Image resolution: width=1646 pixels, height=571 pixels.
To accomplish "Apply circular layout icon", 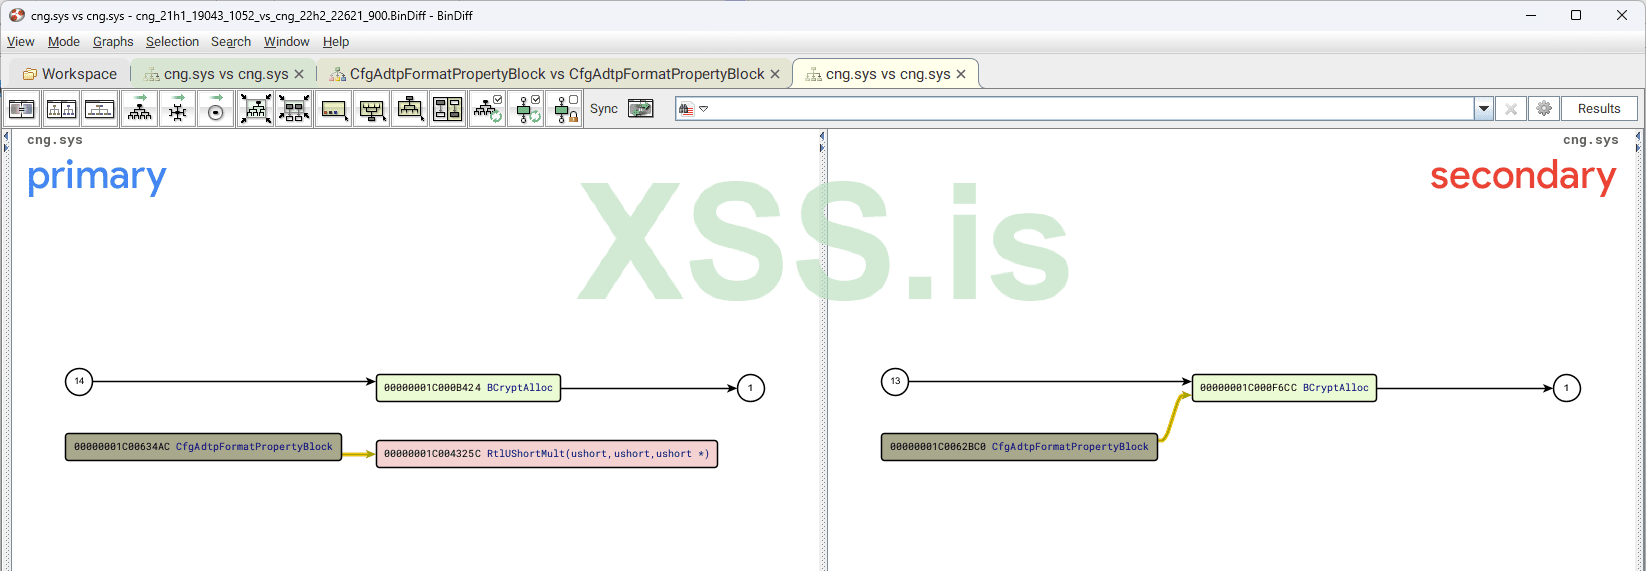I will click(x=215, y=109).
